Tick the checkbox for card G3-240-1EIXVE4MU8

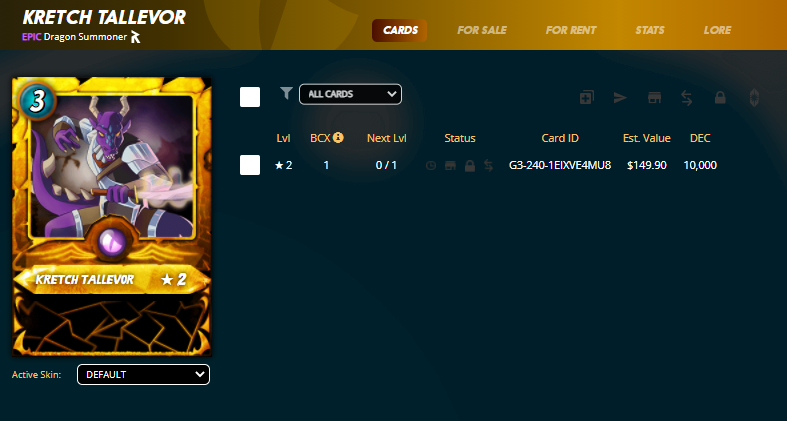coord(250,165)
